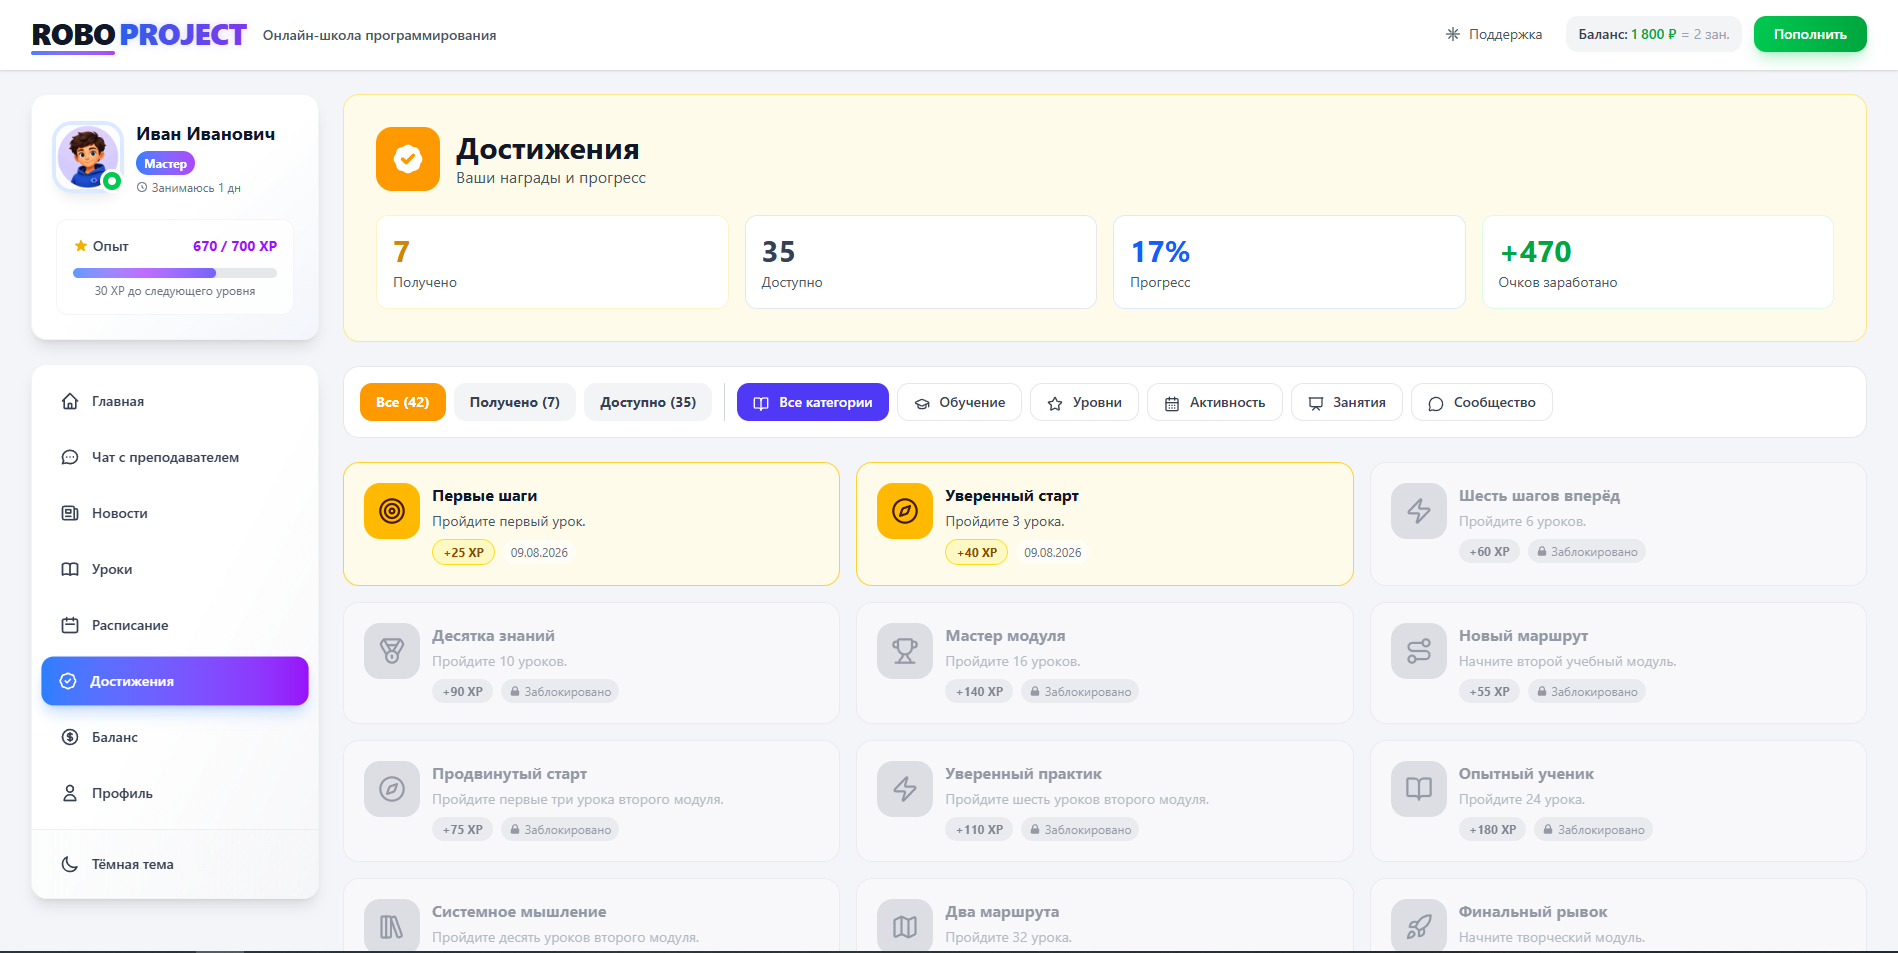Click the target icon on Первые шаги card
Image resolution: width=1898 pixels, height=953 pixels.
392,511
